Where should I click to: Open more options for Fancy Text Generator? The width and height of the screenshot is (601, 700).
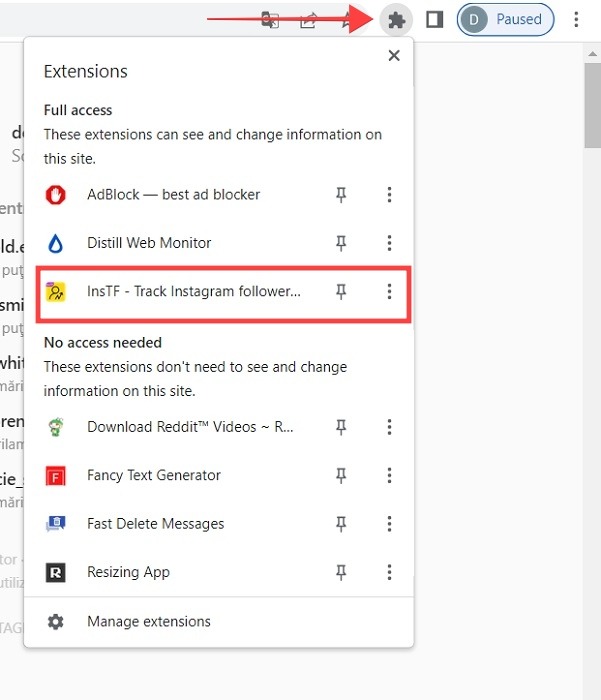[x=389, y=475]
